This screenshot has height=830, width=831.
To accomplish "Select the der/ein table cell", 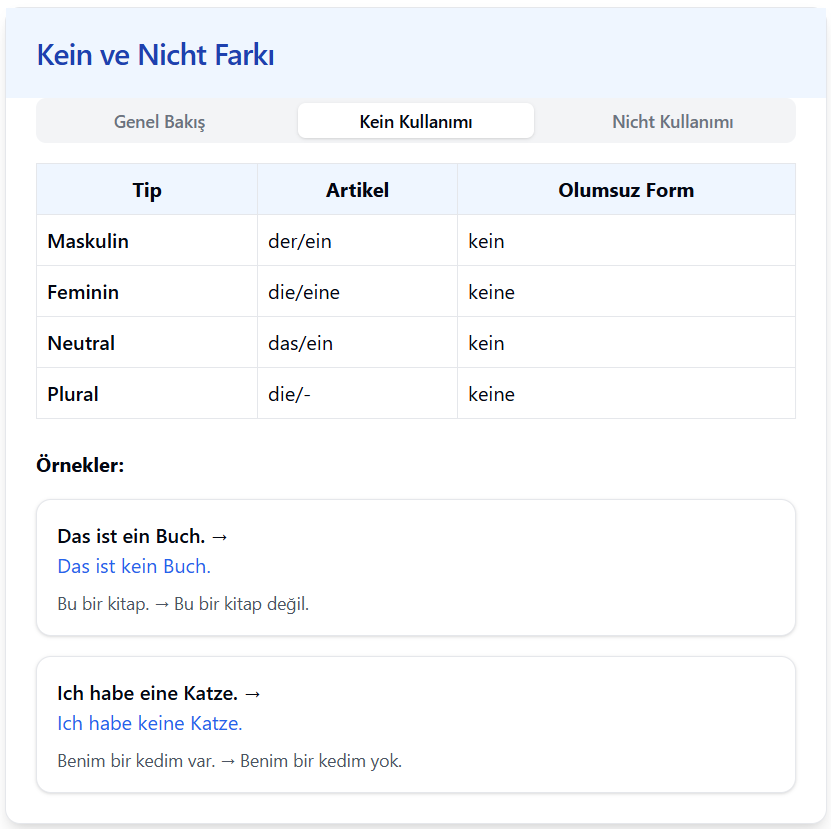I will 293,241.
